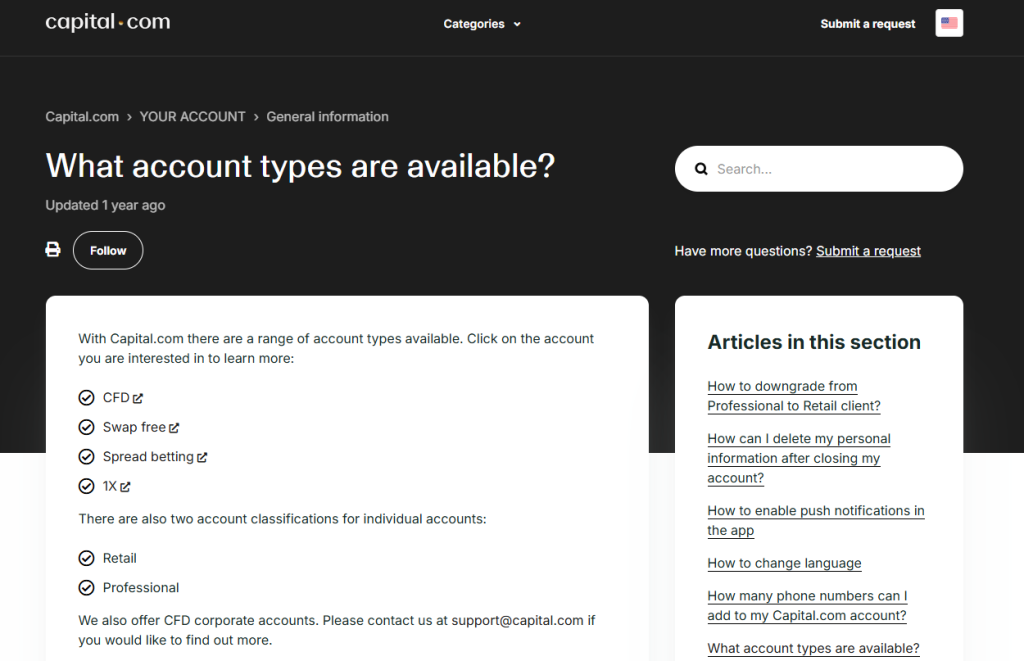Click the search magnifier icon
Screen dimensions: 1024x661
[x=701, y=169]
